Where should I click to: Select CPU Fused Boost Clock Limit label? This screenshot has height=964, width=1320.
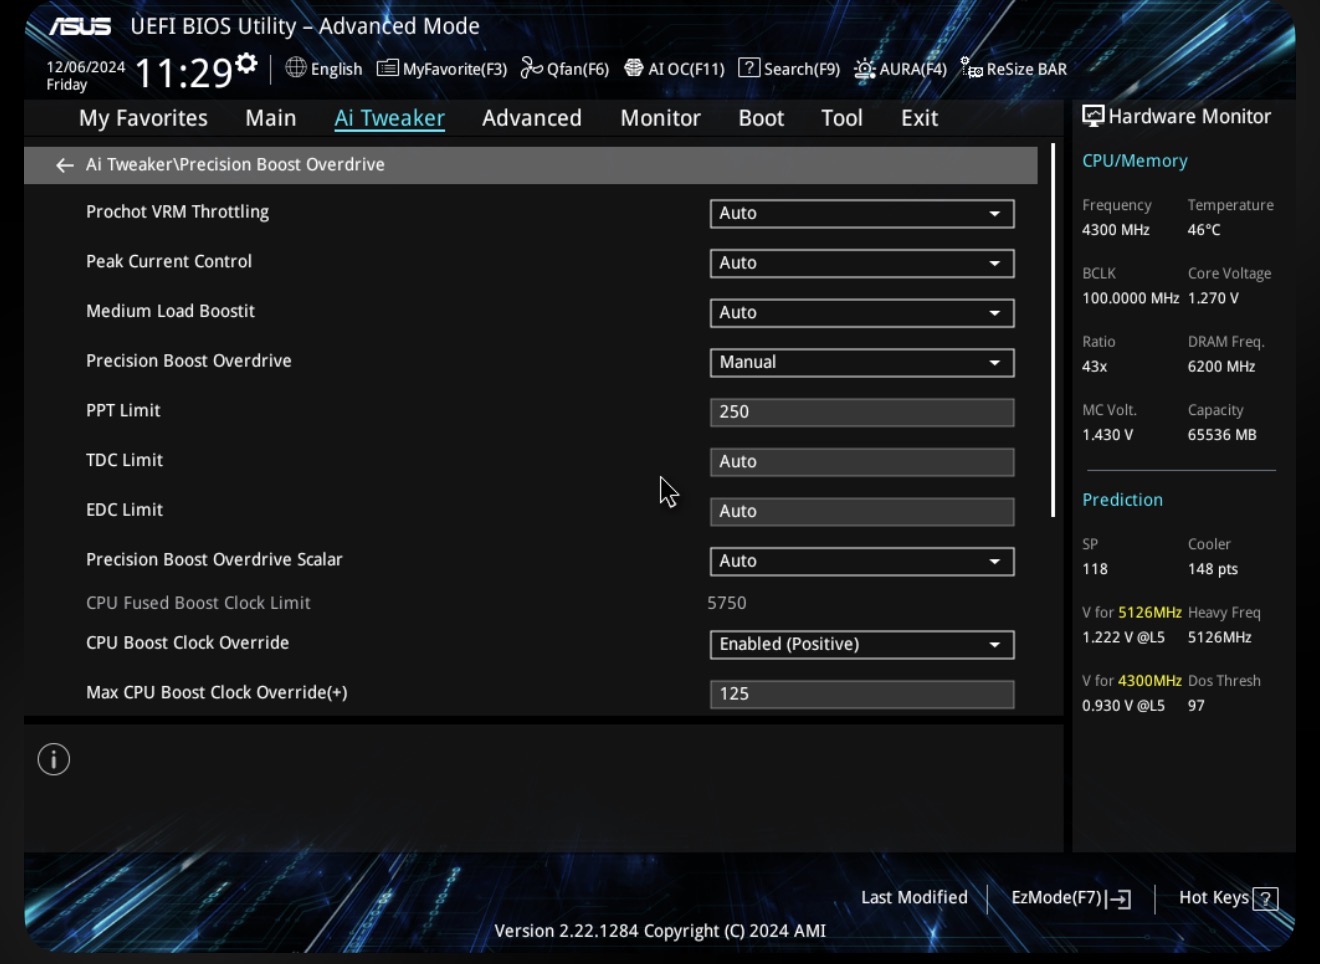click(198, 603)
